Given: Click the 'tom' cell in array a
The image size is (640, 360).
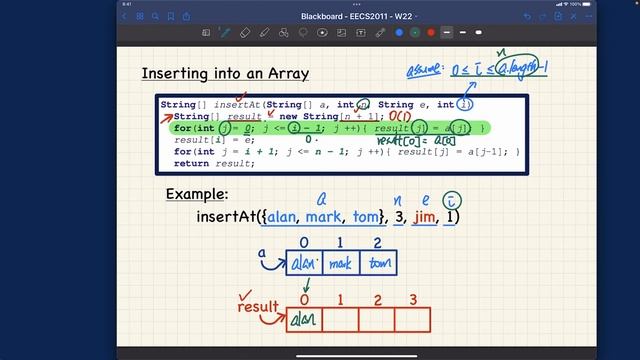Looking at the screenshot, I should click(378, 263).
